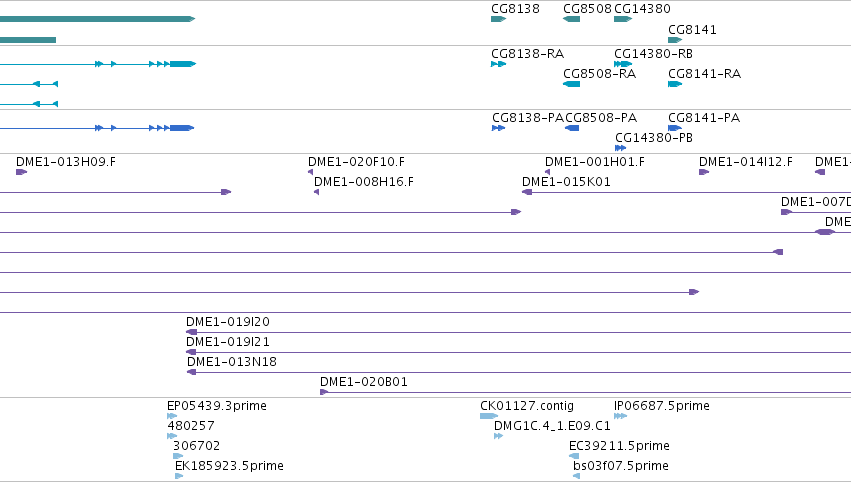Select the DME1-008H16.F marker
This screenshot has height=482, width=851.
click(x=316, y=192)
